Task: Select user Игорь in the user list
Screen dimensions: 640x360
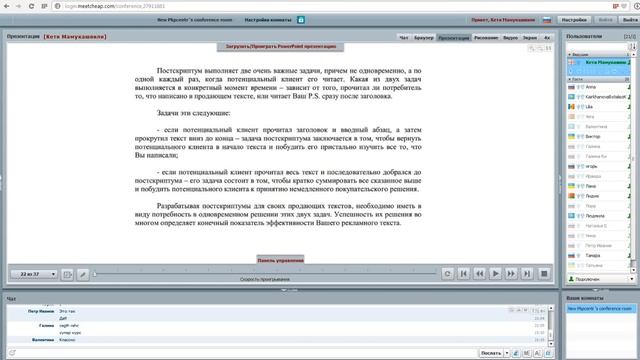Action: (x=598, y=166)
